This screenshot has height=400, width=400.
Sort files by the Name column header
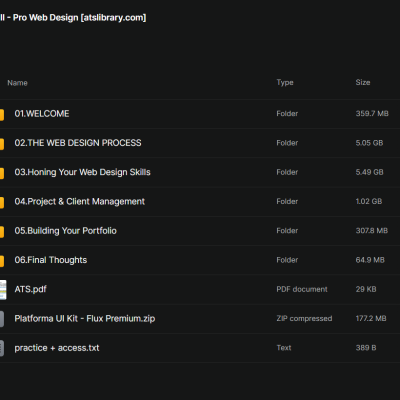coord(17,83)
